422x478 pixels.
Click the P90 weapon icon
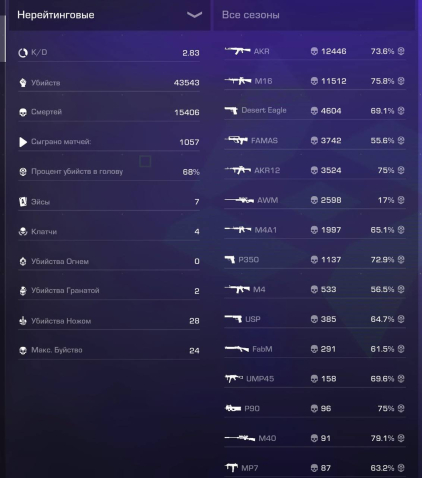(233, 408)
